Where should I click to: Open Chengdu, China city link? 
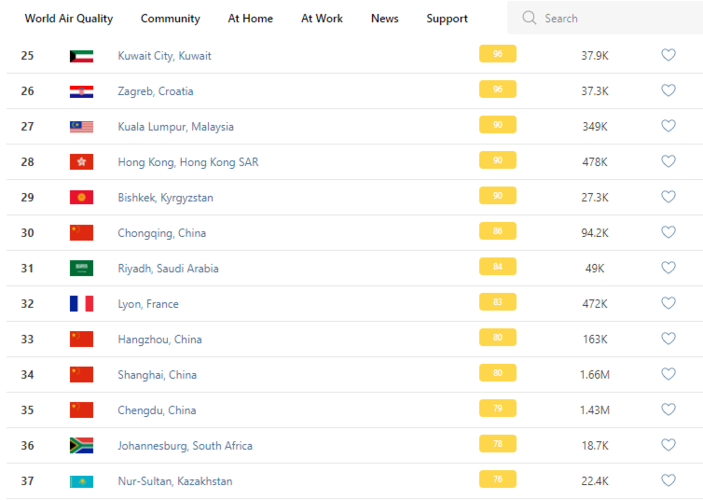pyautogui.click(x=157, y=410)
